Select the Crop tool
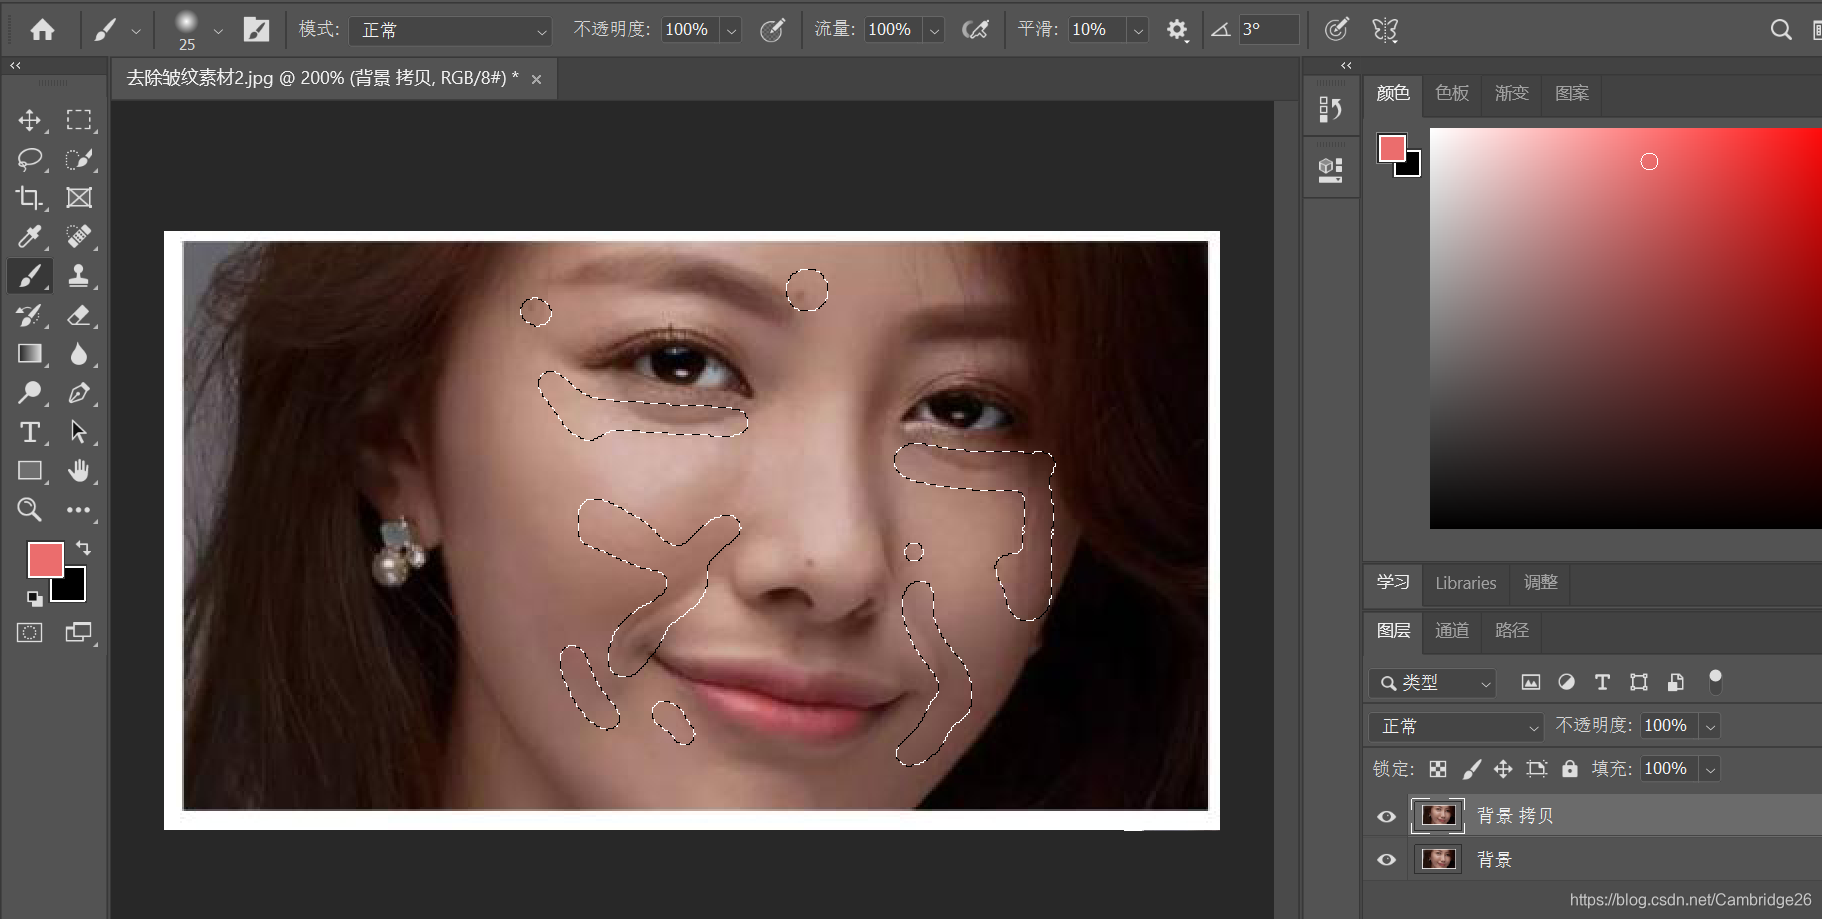 point(29,198)
